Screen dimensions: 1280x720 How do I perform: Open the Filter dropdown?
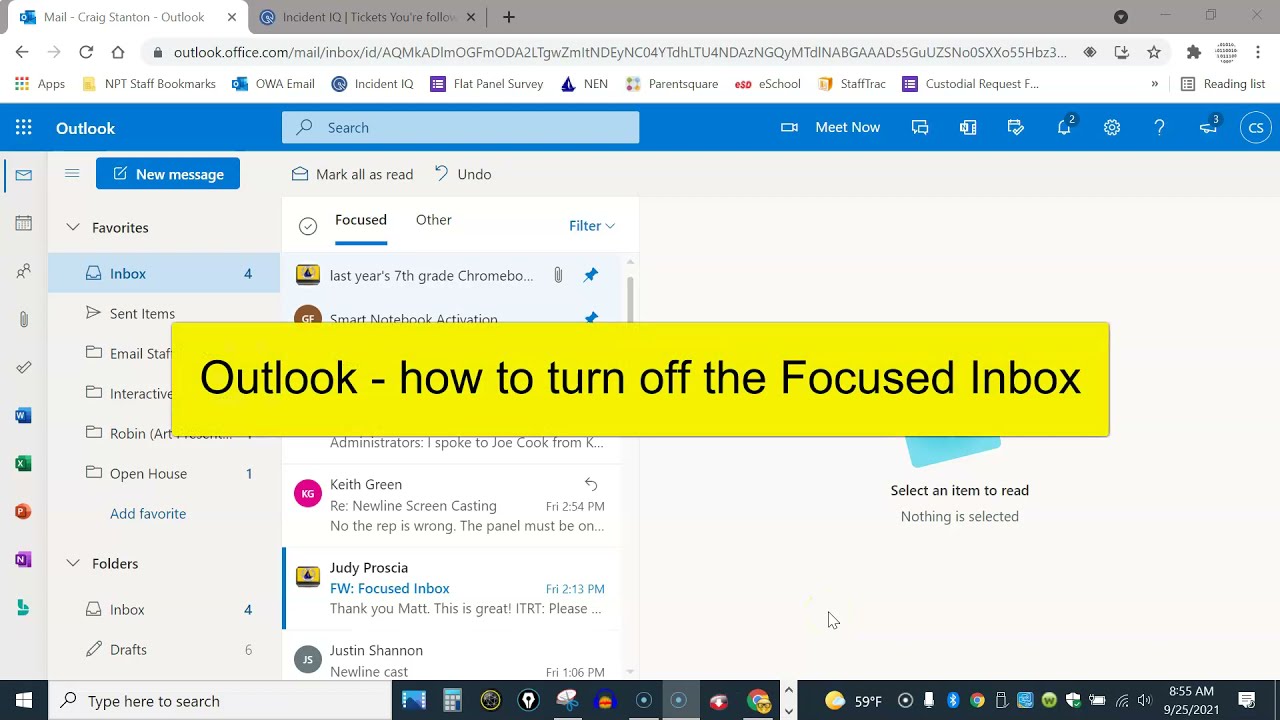pyautogui.click(x=592, y=226)
